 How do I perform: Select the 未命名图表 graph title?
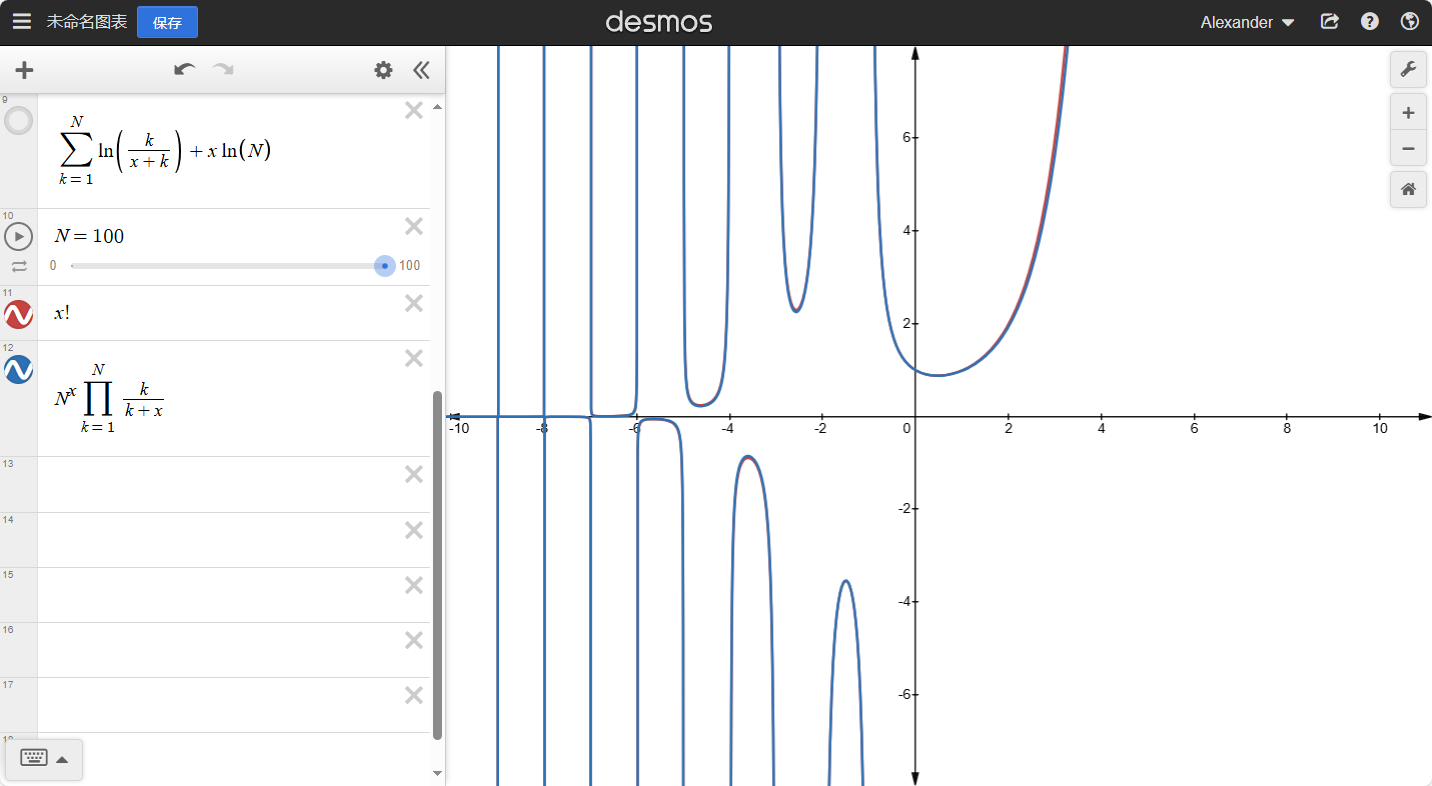pyautogui.click(x=87, y=22)
